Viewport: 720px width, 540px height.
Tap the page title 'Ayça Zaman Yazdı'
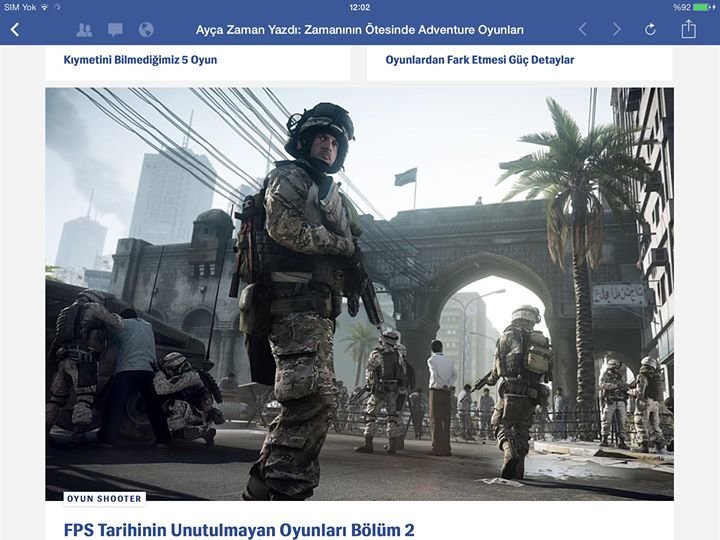point(359,30)
